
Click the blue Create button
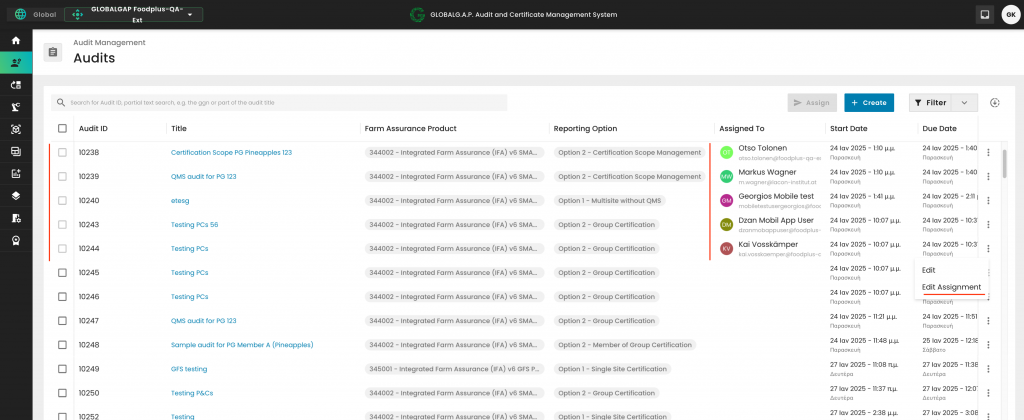click(x=868, y=103)
